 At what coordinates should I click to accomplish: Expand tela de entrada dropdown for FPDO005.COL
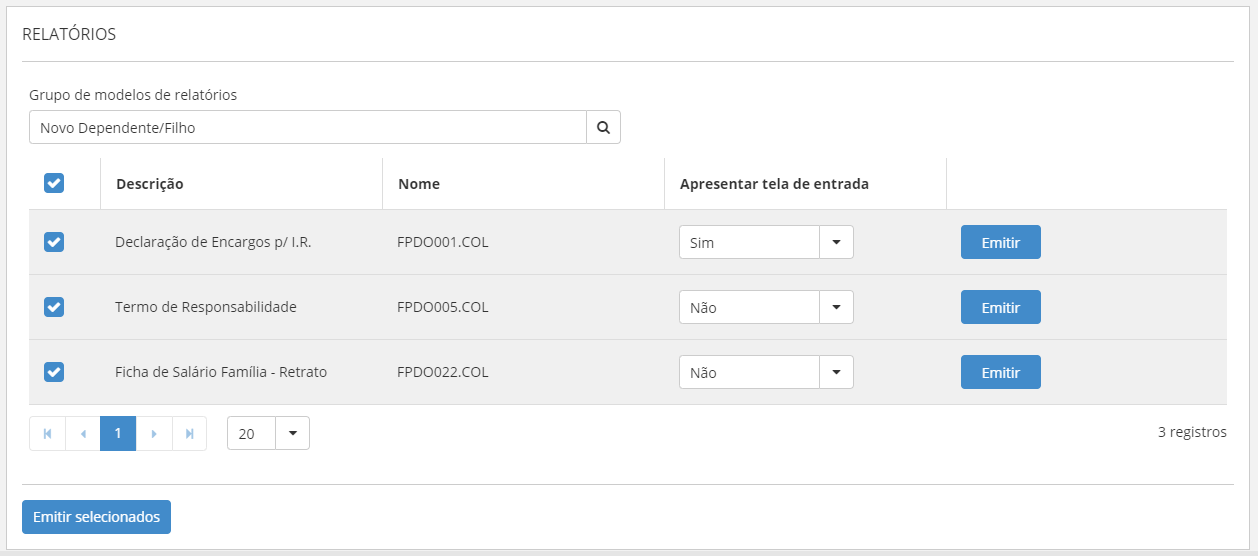point(836,307)
